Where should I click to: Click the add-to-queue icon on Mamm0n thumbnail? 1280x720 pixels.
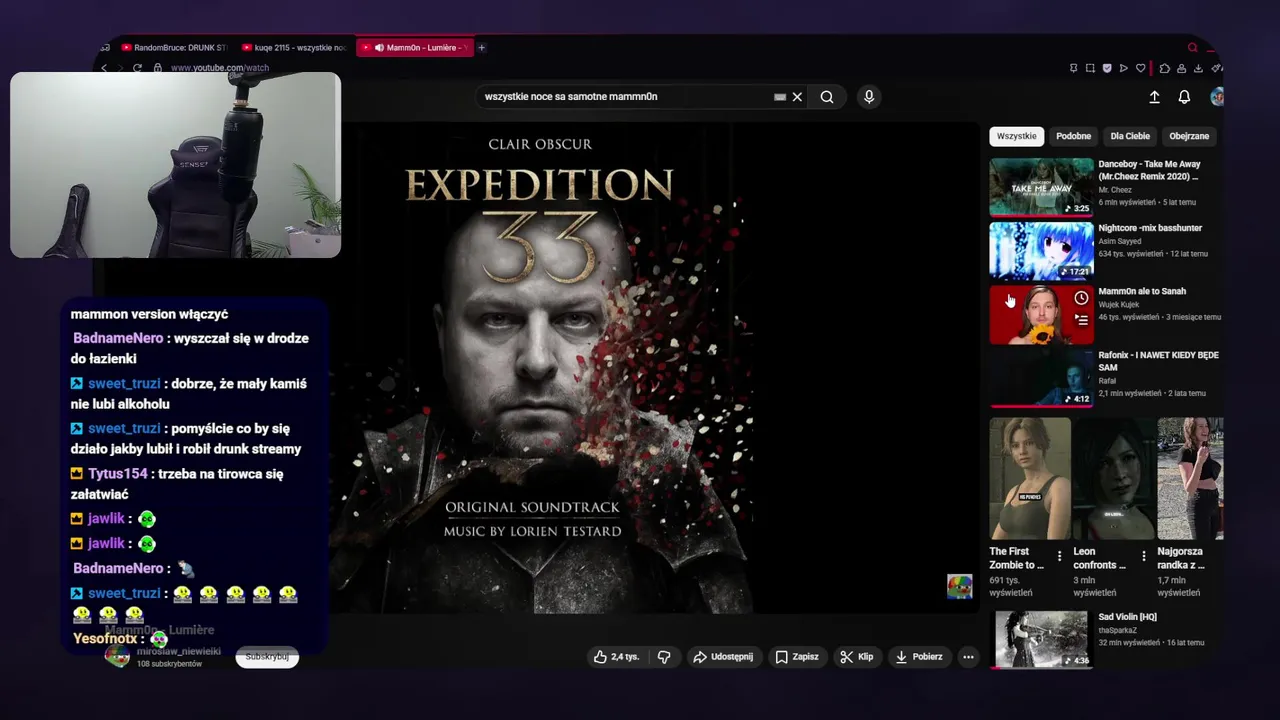tap(1081, 320)
